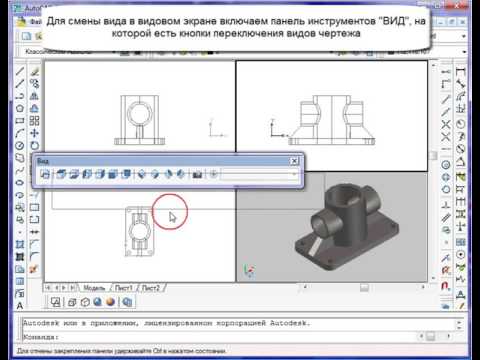
Task: Select the Fillet tool
Action: (34, 257)
